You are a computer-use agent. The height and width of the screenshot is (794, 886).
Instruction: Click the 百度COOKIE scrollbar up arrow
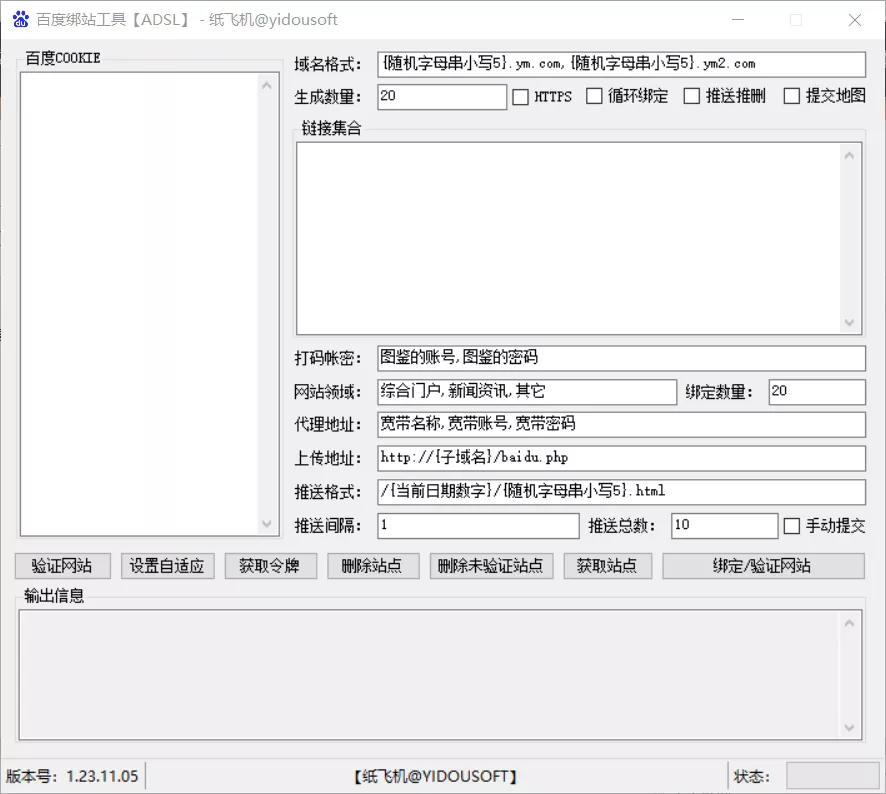[267, 86]
